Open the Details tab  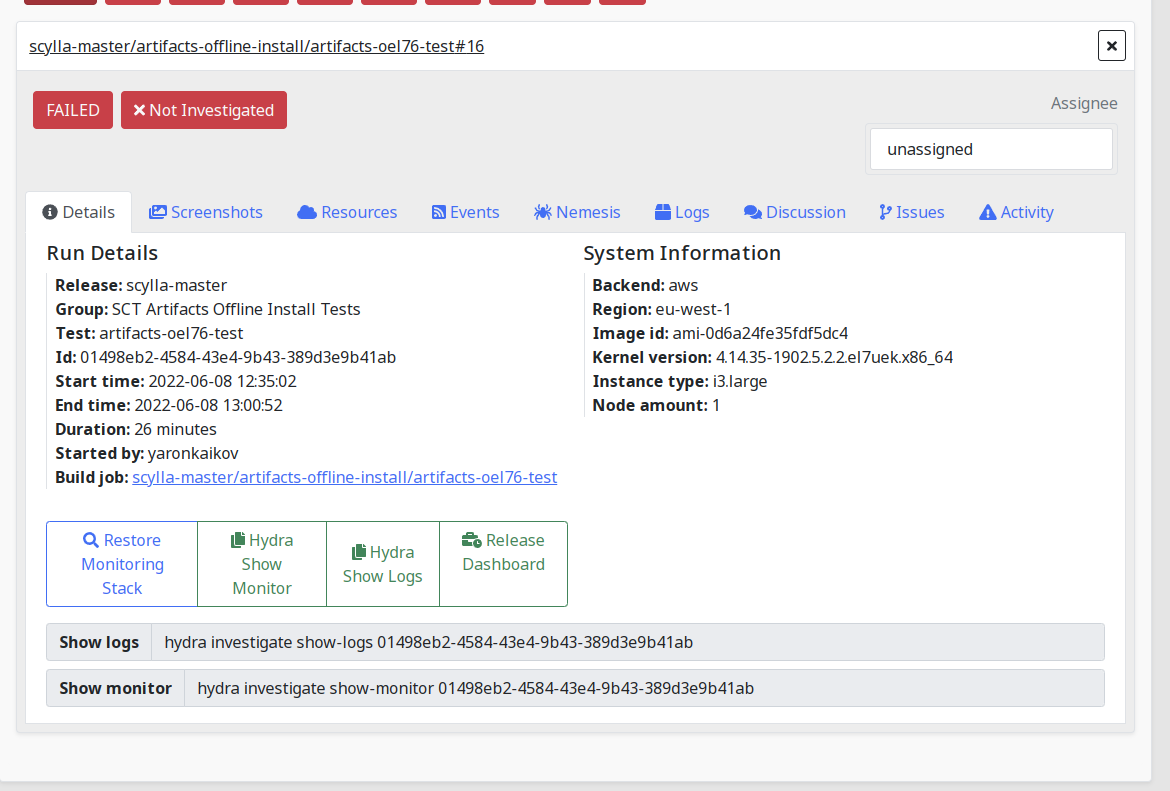(78, 212)
